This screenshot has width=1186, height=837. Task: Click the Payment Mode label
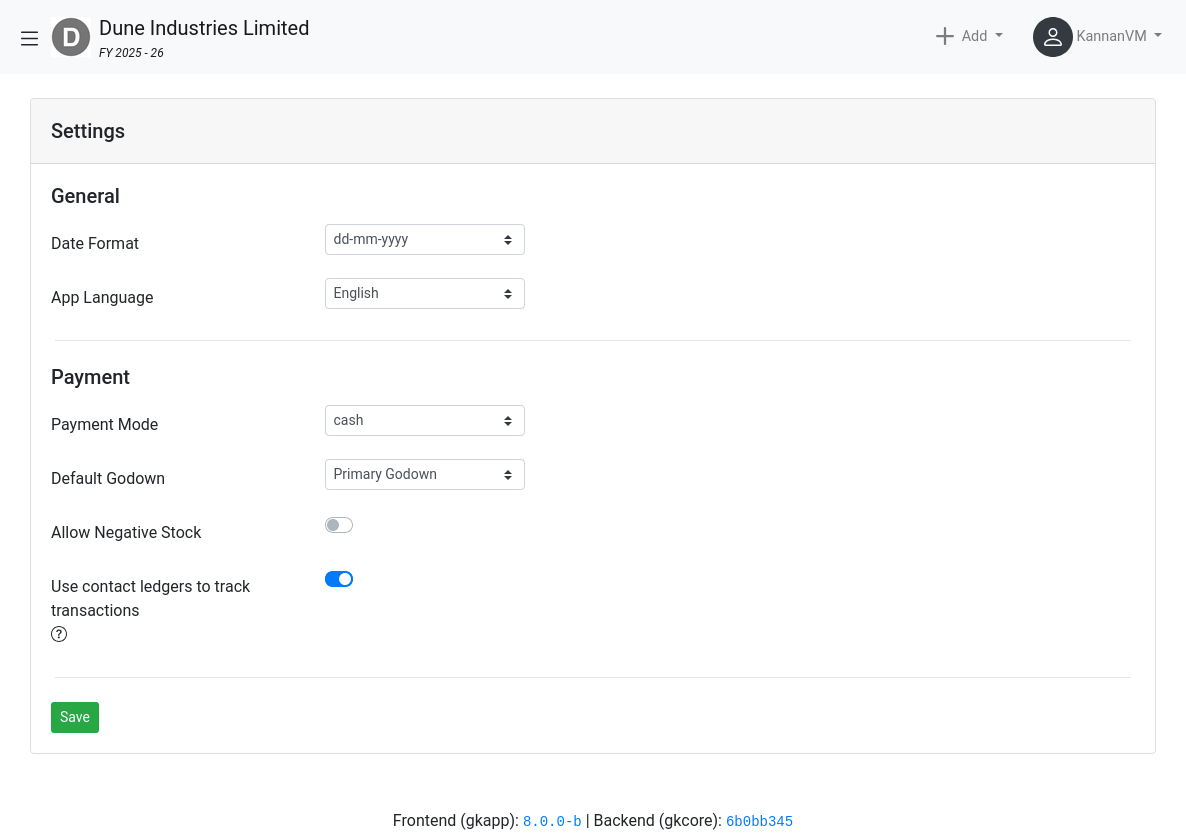click(104, 424)
